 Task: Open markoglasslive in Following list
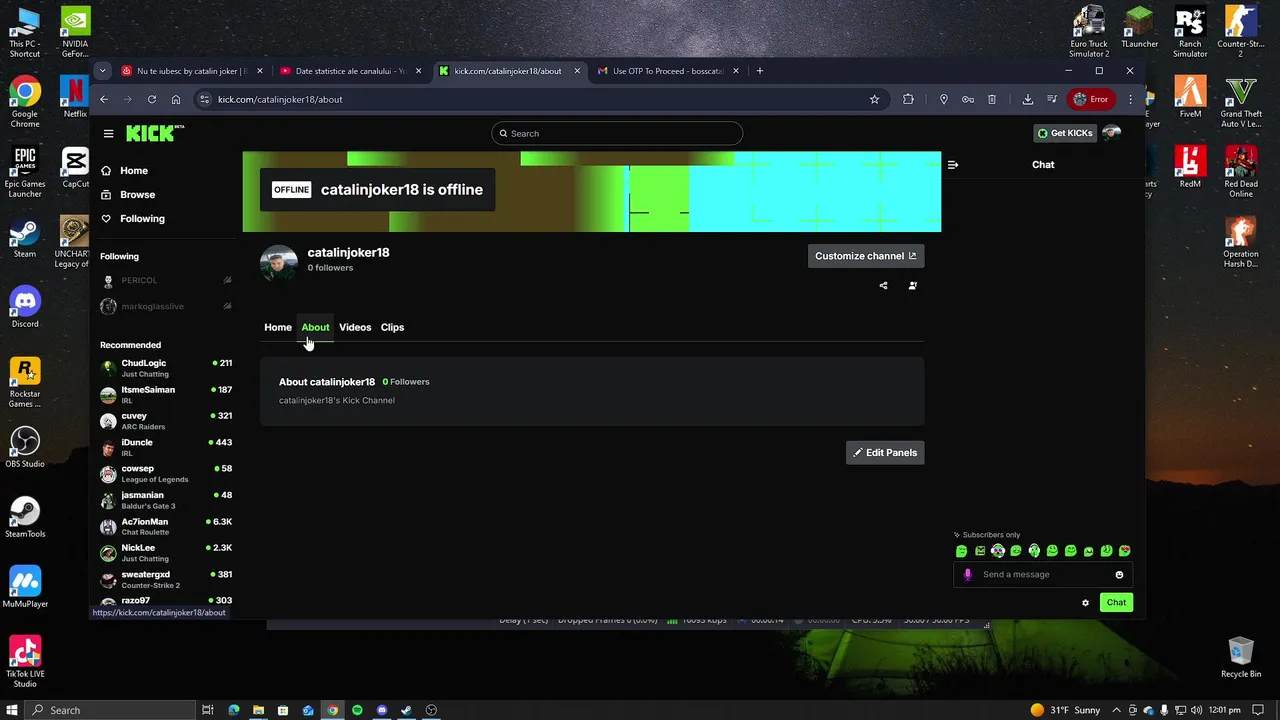166,307
